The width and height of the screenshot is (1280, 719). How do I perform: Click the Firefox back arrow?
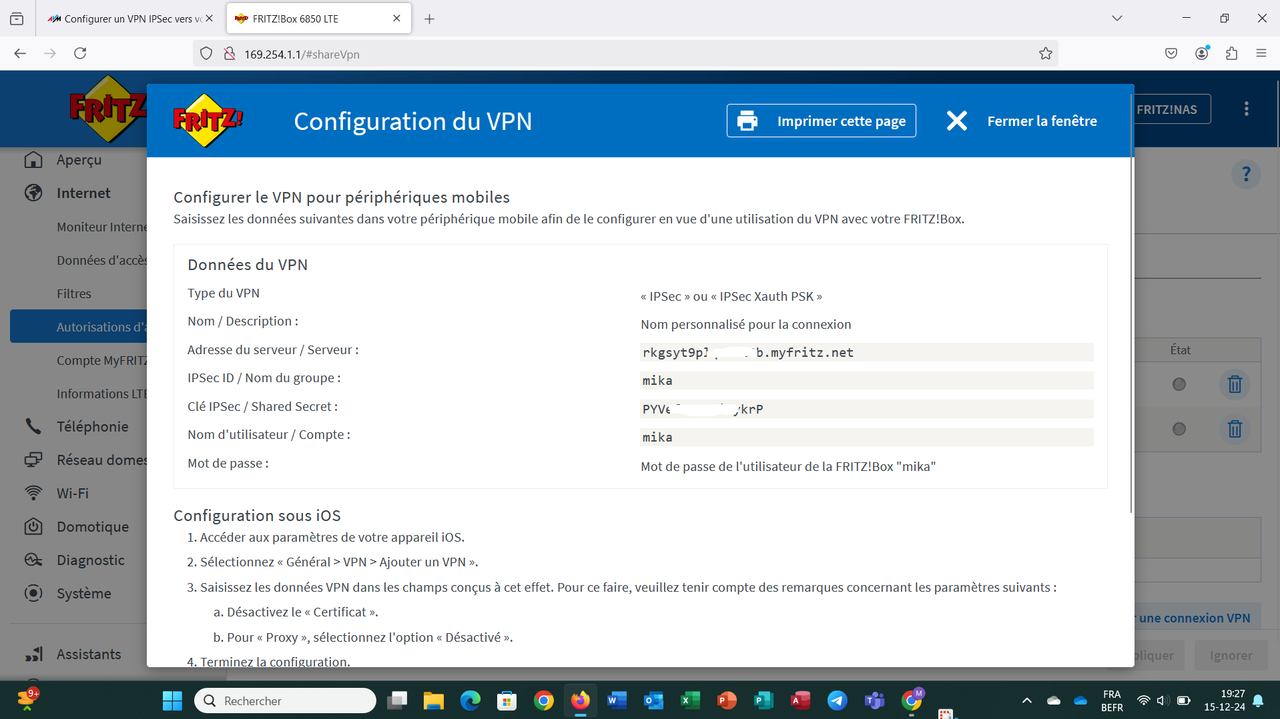[x=20, y=54]
